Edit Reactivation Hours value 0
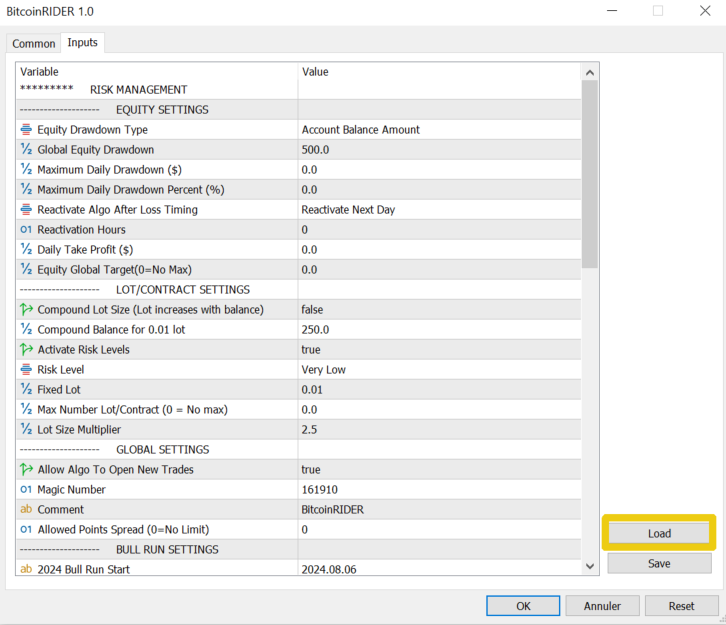 [439, 230]
